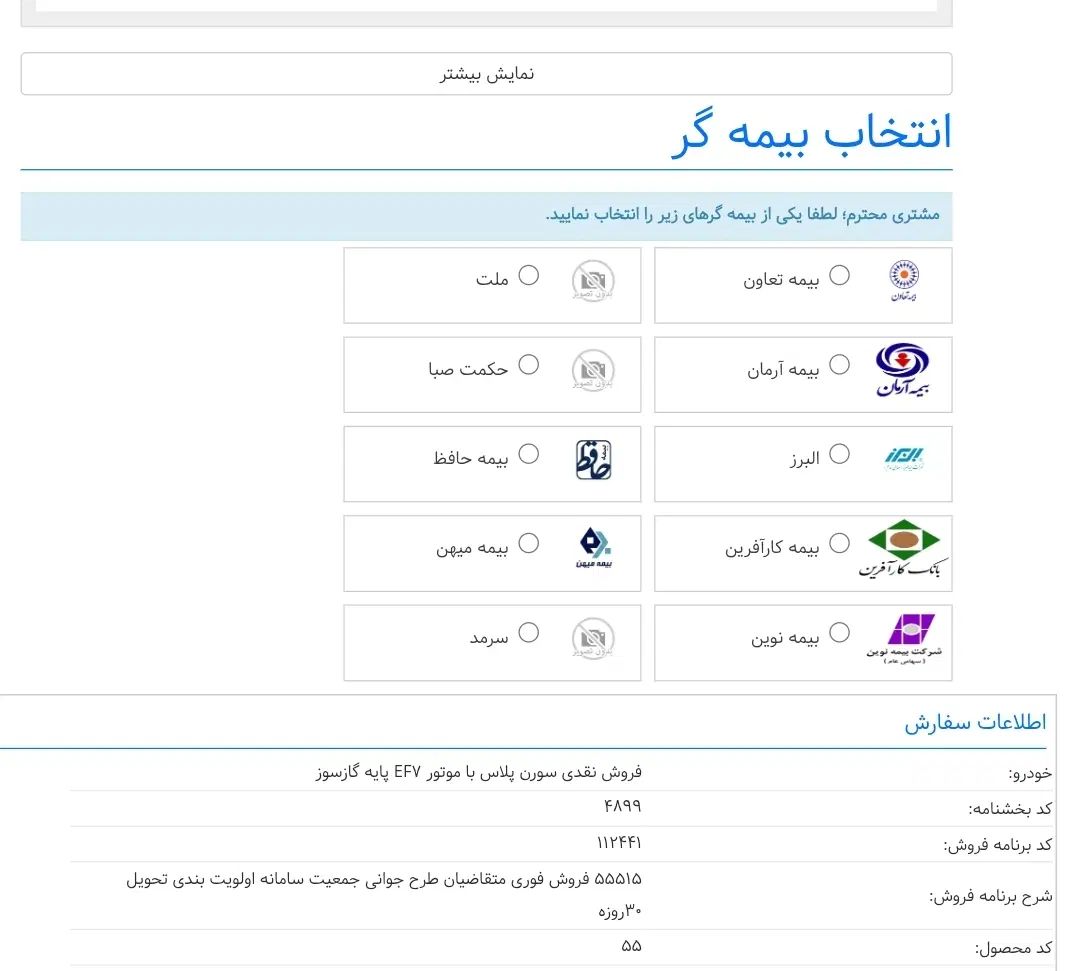Click the ۴۸۹۹ circular code value

(623, 806)
